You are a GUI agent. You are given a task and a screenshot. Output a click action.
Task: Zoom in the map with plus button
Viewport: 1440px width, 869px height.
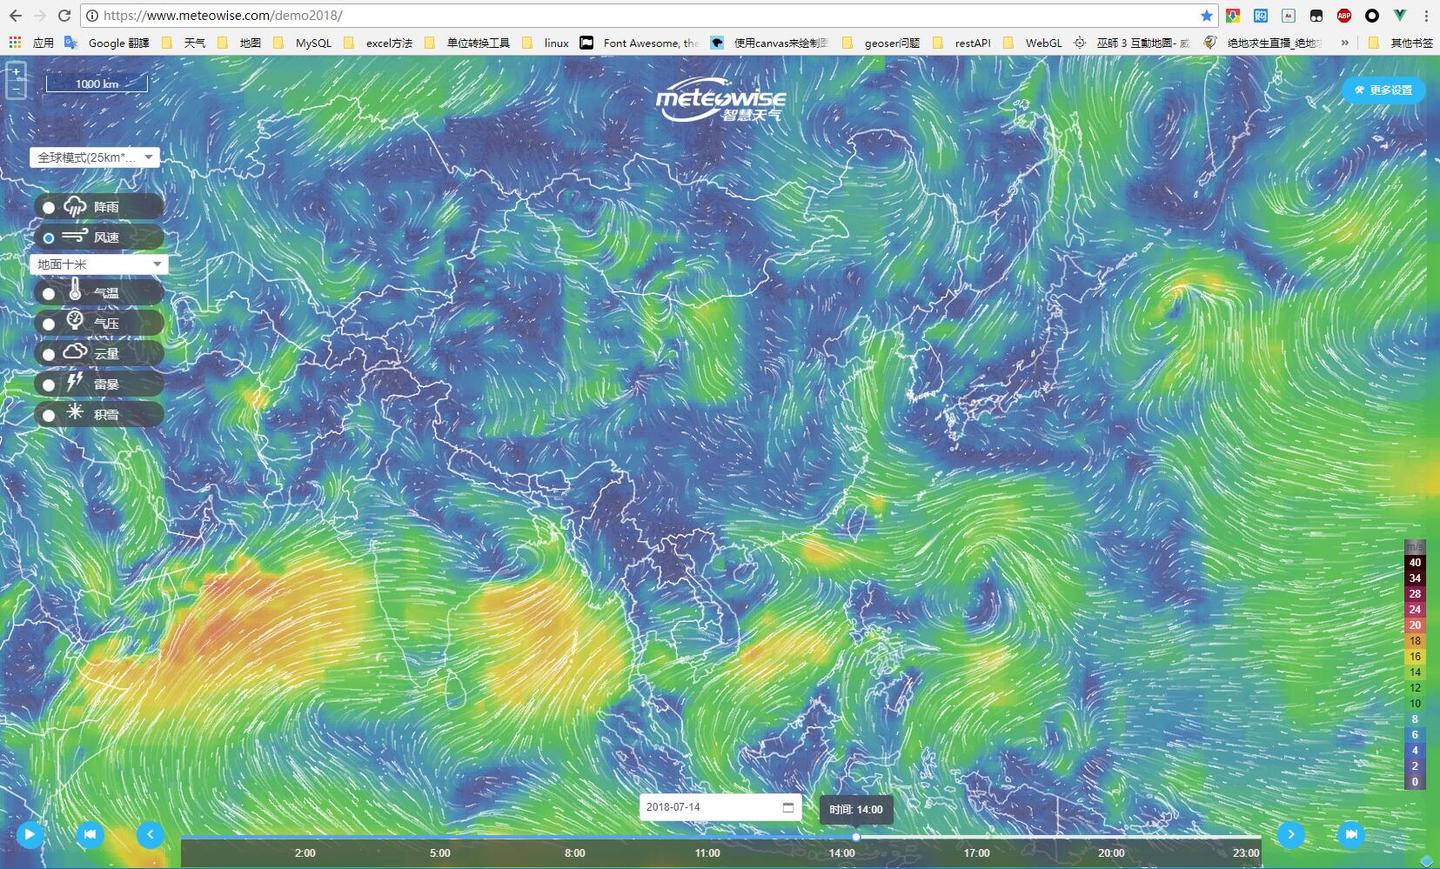(16, 72)
